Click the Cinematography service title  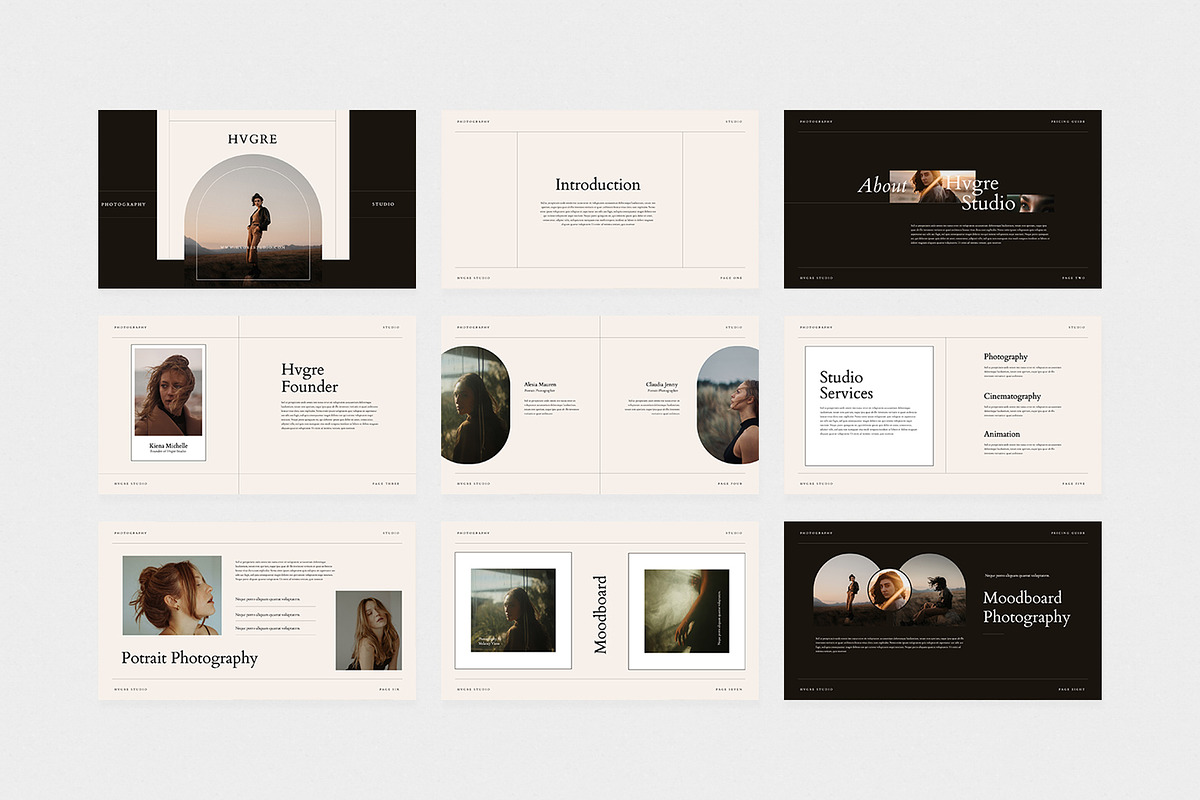(1012, 396)
